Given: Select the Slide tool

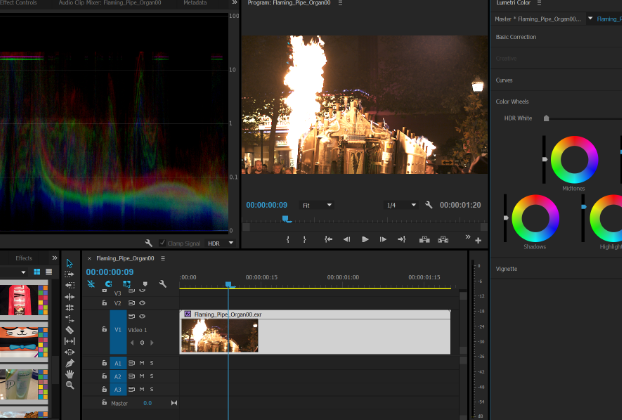Looking at the screenshot, I should click(69, 352).
